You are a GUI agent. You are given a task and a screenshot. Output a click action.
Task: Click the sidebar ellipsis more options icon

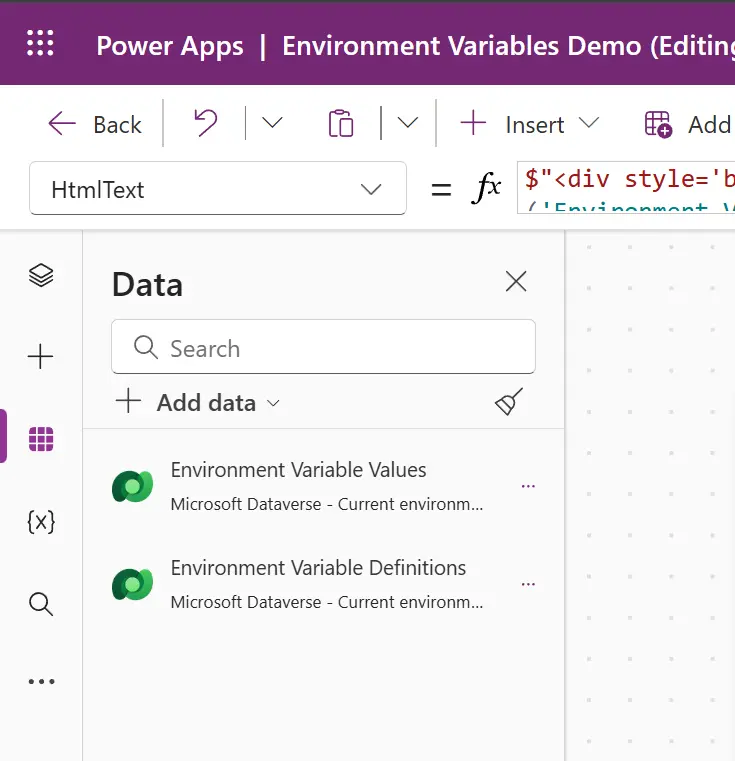tap(41, 682)
